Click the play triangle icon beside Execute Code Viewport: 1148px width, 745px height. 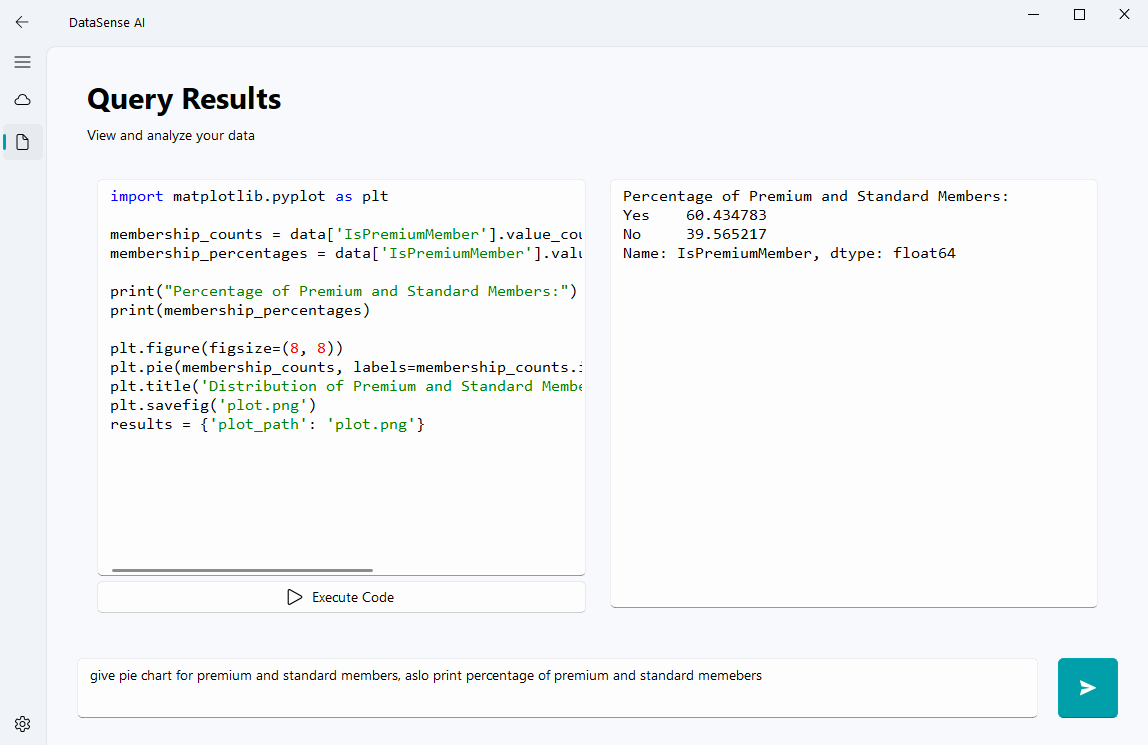294,597
